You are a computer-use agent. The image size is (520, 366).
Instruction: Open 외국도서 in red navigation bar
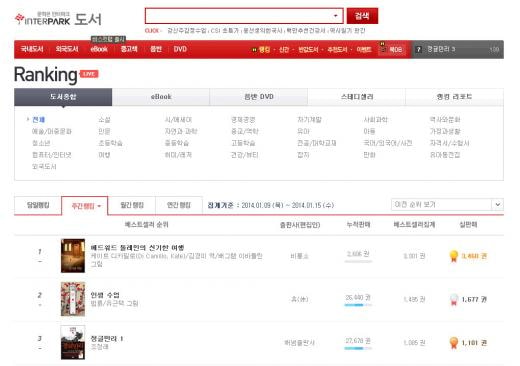tap(67, 49)
